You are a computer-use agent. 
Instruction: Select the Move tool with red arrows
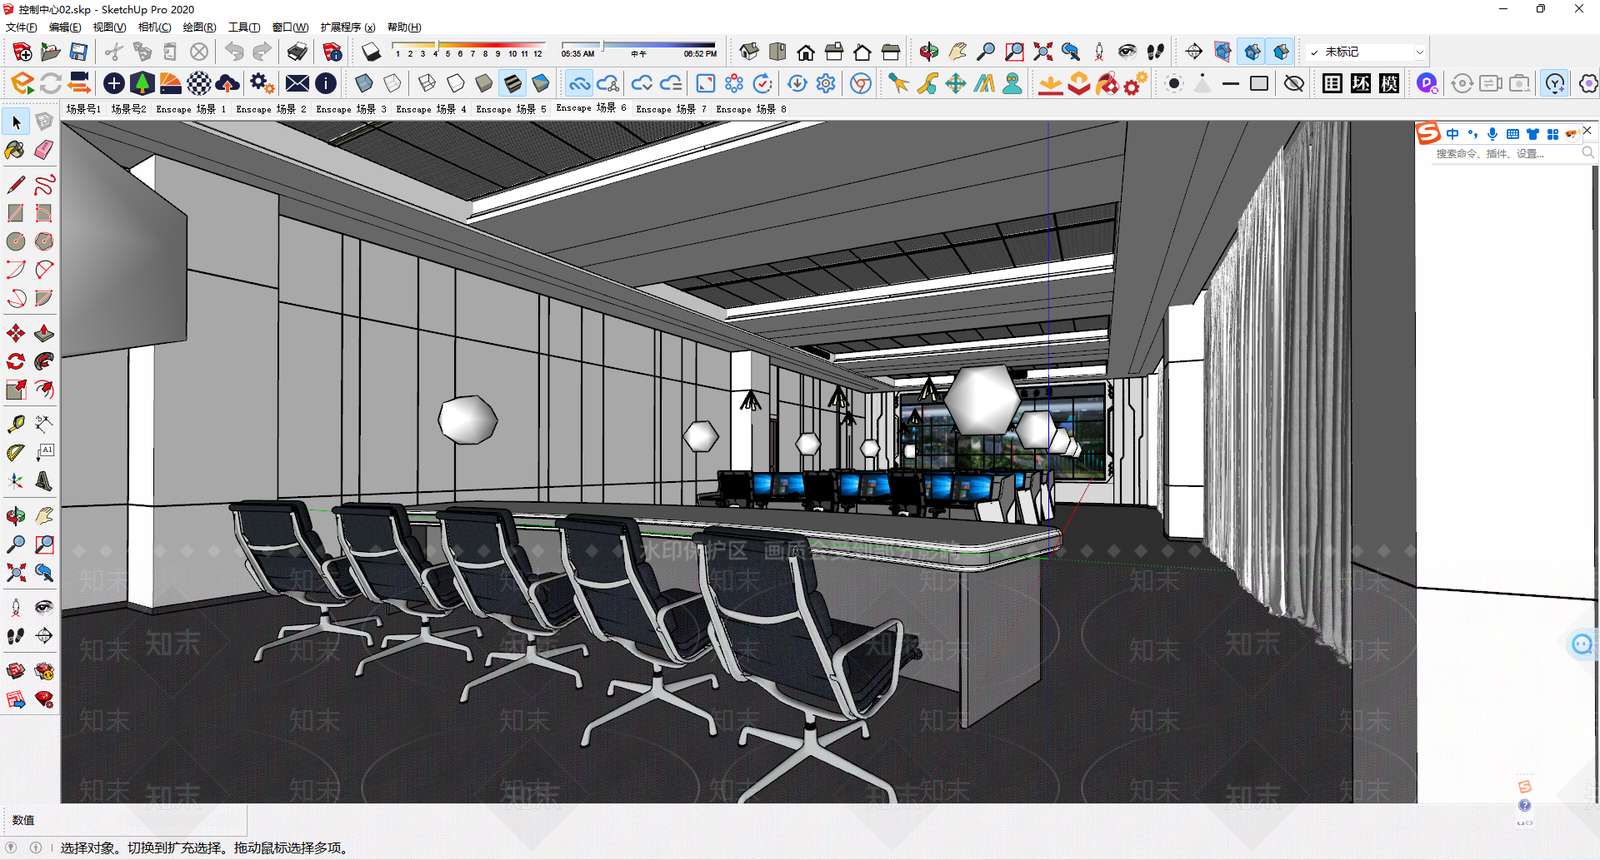(x=15, y=333)
